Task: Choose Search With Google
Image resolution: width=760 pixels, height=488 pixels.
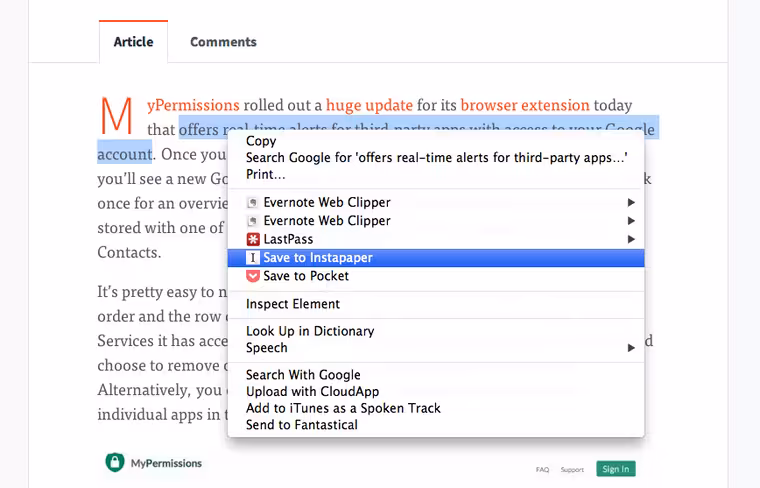Action: pyautogui.click(x=436, y=375)
